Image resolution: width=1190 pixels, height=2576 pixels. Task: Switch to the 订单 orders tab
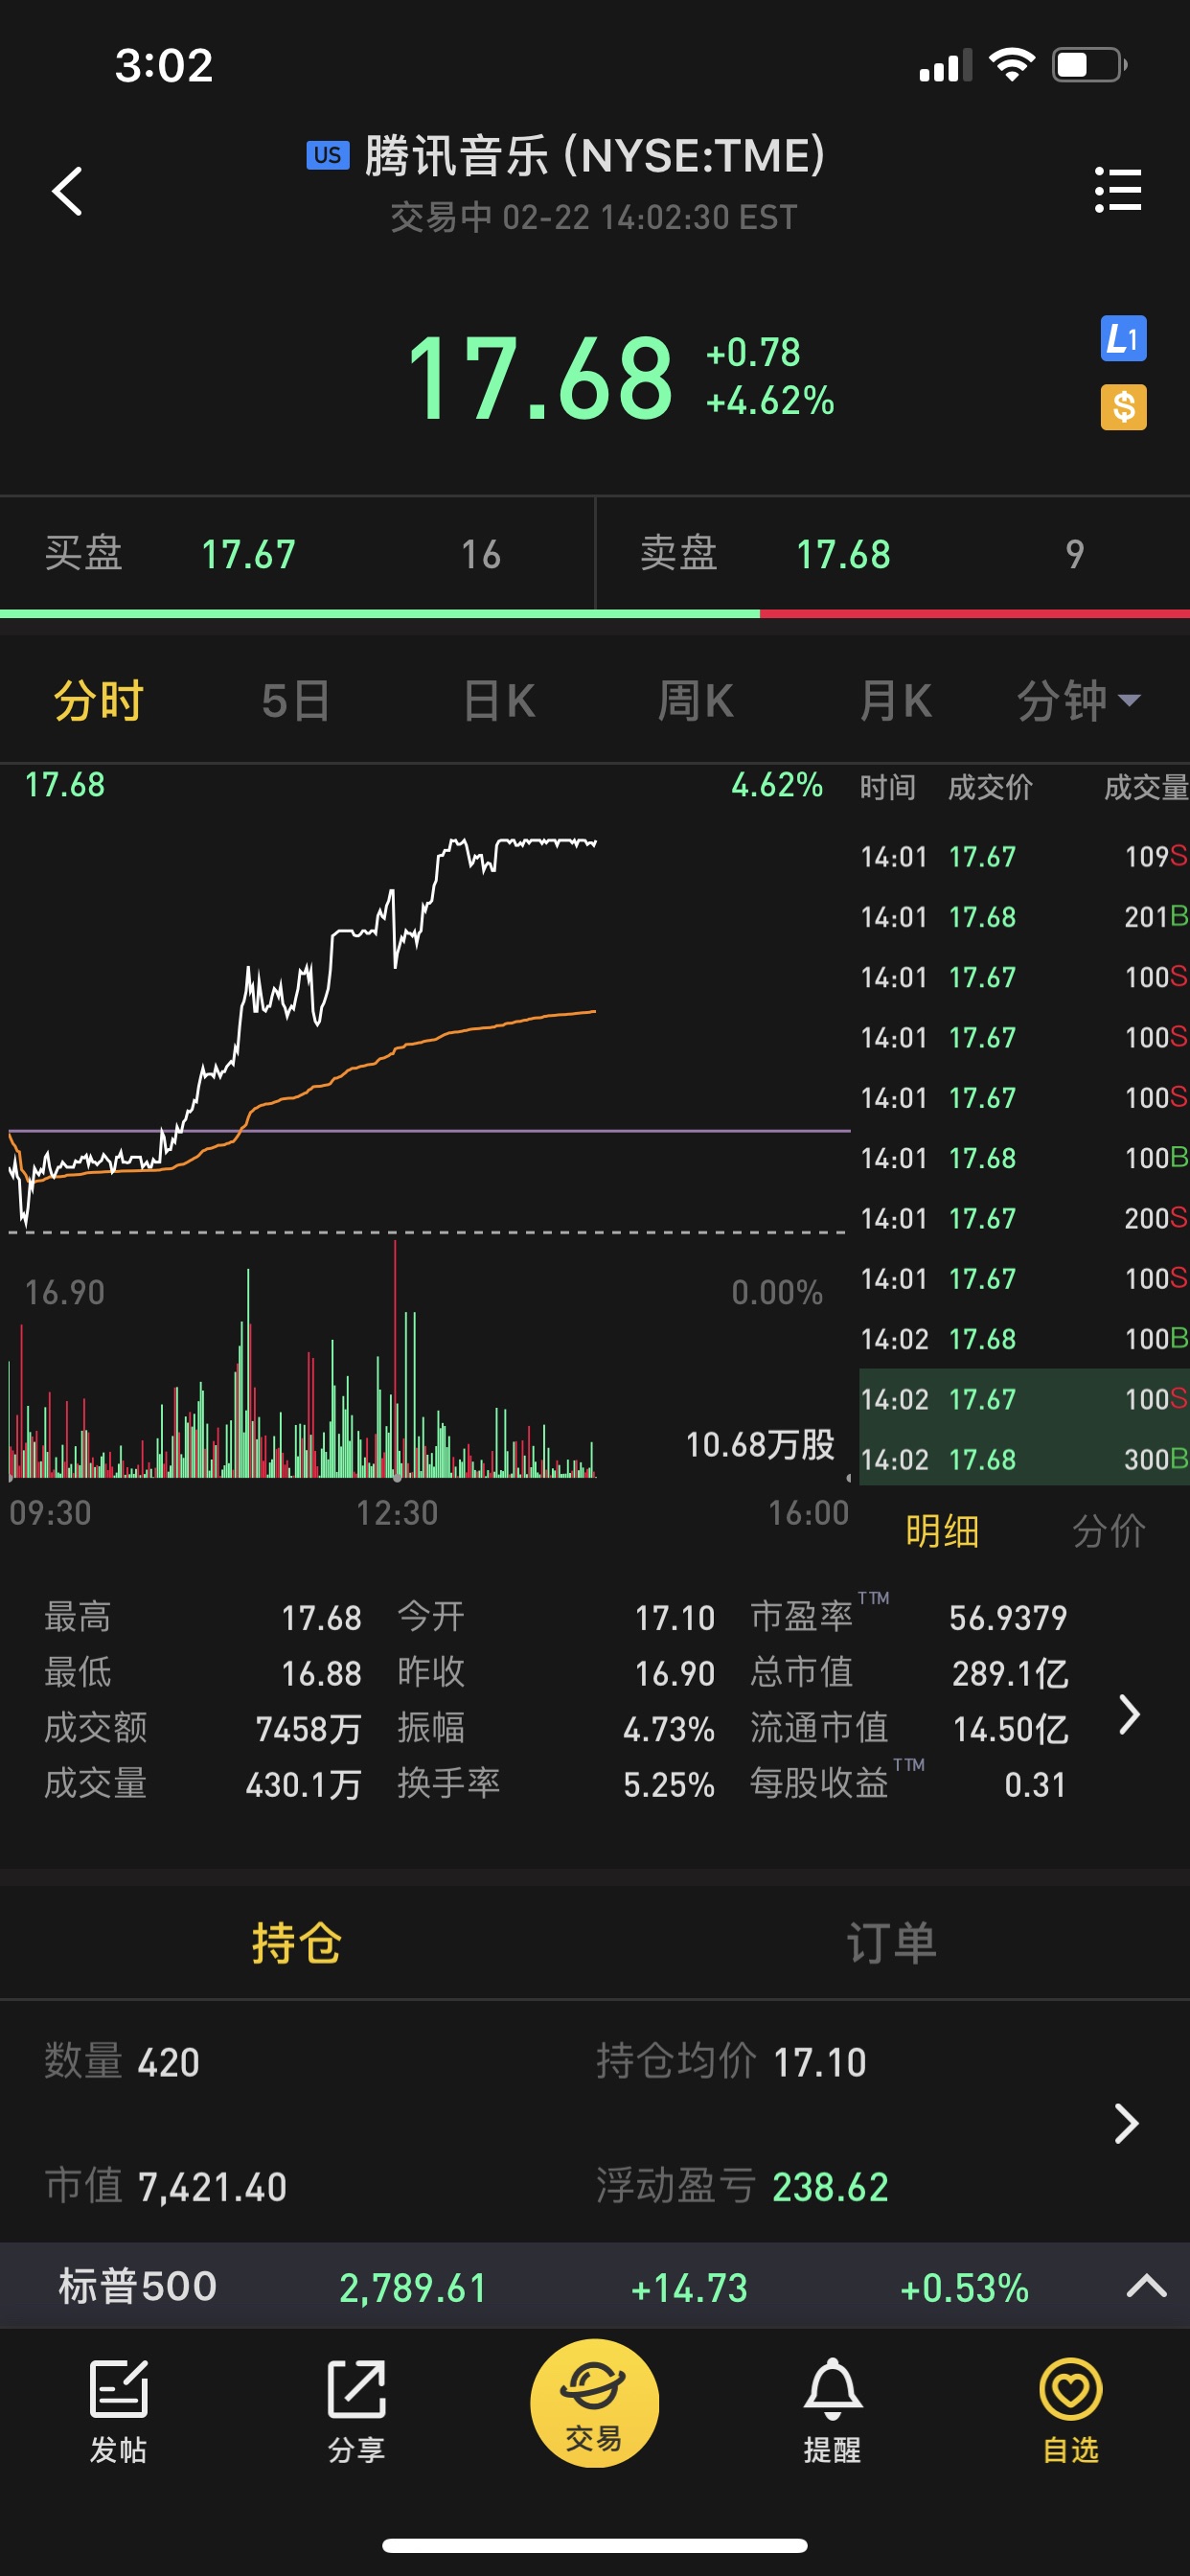tap(892, 1943)
